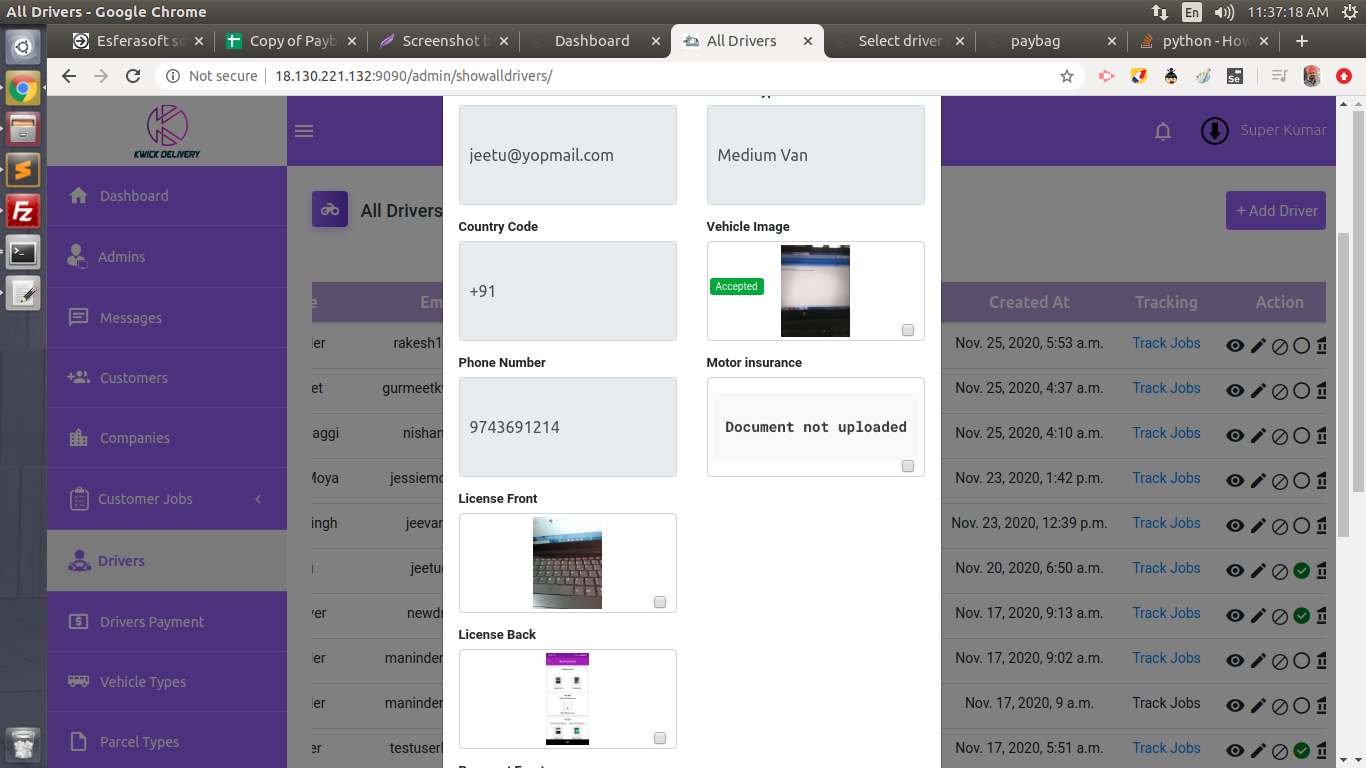The height and width of the screenshot is (768, 1366).
Task: Open Drivers Payment in the sidebar
Action: [x=152, y=622]
